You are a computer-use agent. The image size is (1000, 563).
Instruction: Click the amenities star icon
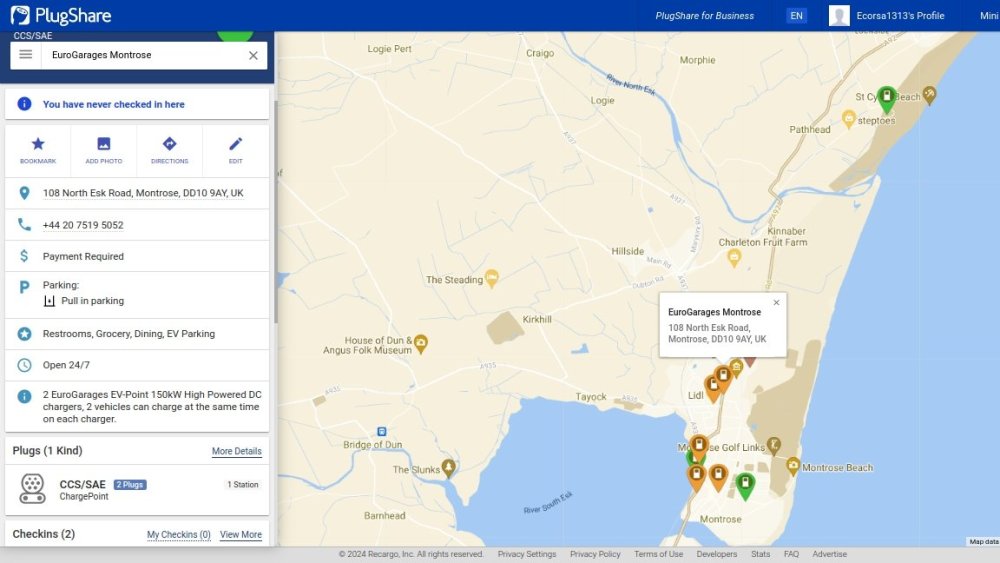[24, 333]
